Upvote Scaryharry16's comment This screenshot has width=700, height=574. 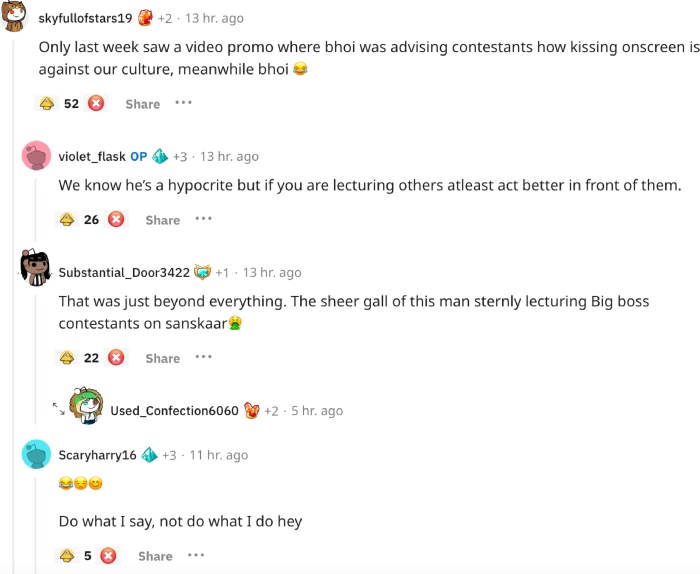click(66, 555)
